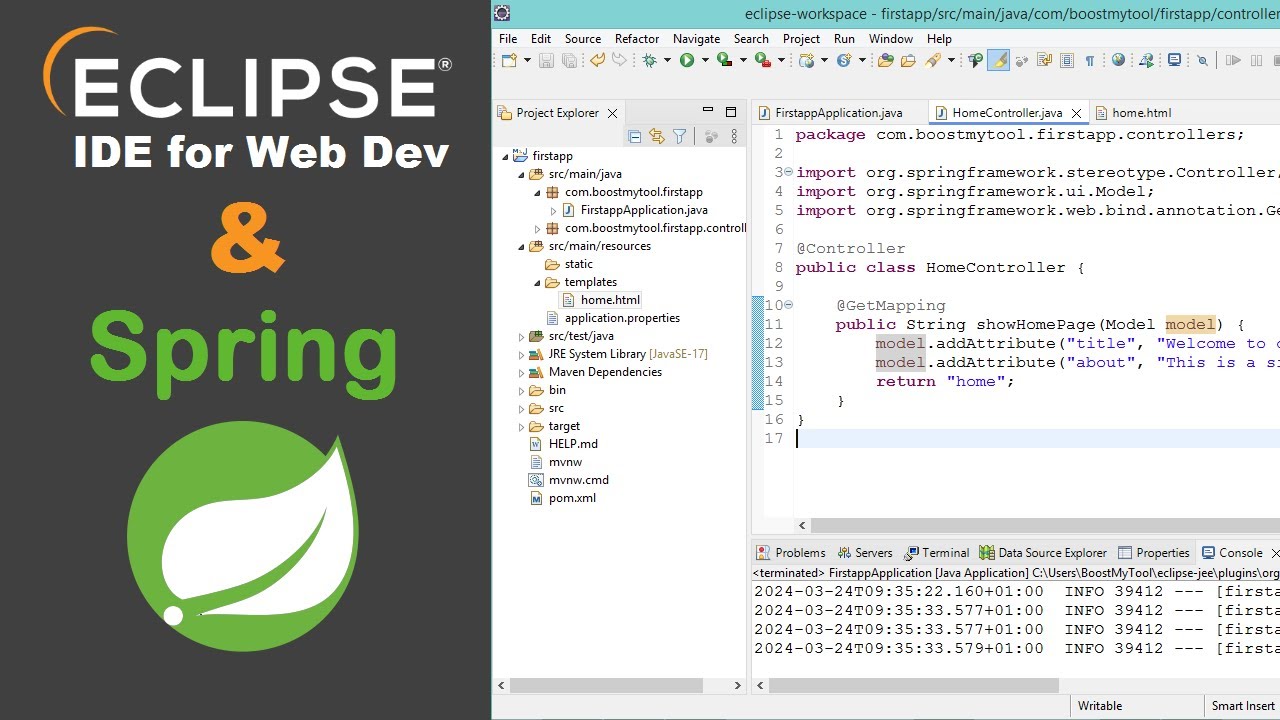Image resolution: width=1280 pixels, height=720 pixels.
Task: Close the HomeController.java editor tab
Action: pos(1076,113)
